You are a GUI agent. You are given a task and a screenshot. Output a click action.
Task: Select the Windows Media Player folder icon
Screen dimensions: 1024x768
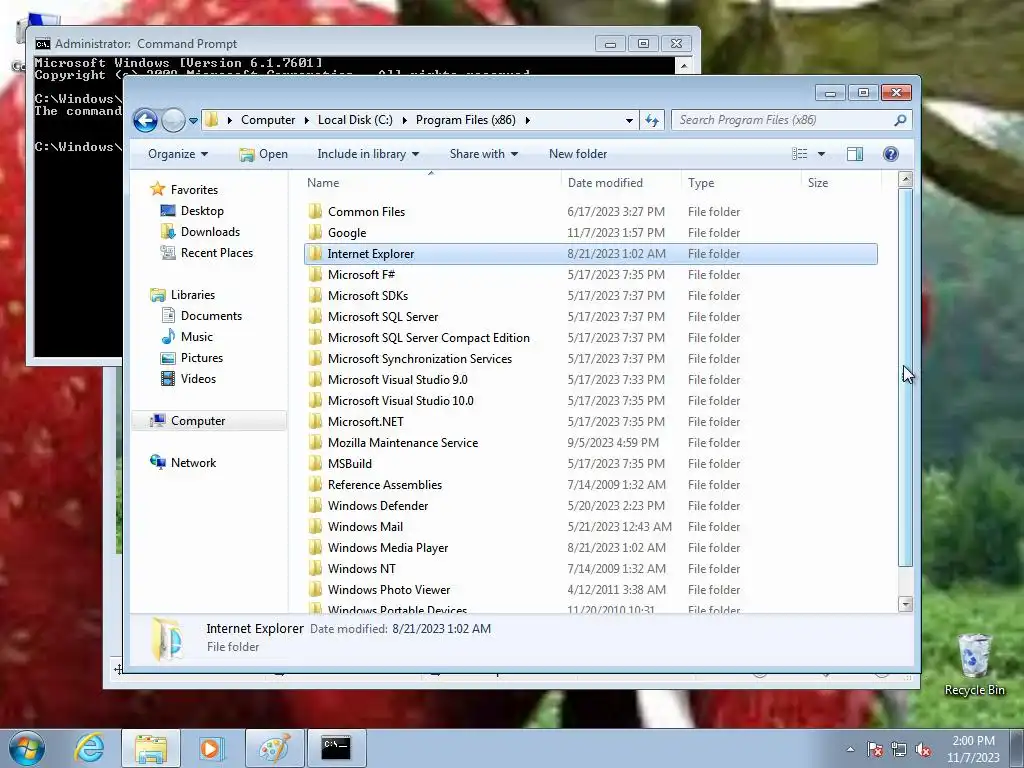(x=315, y=547)
